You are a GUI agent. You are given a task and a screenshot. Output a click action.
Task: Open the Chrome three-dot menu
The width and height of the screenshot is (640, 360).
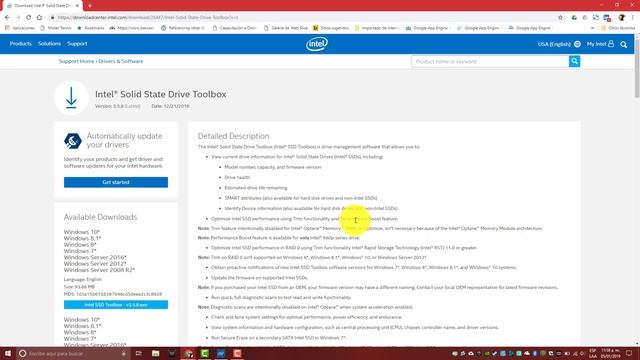click(633, 18)
